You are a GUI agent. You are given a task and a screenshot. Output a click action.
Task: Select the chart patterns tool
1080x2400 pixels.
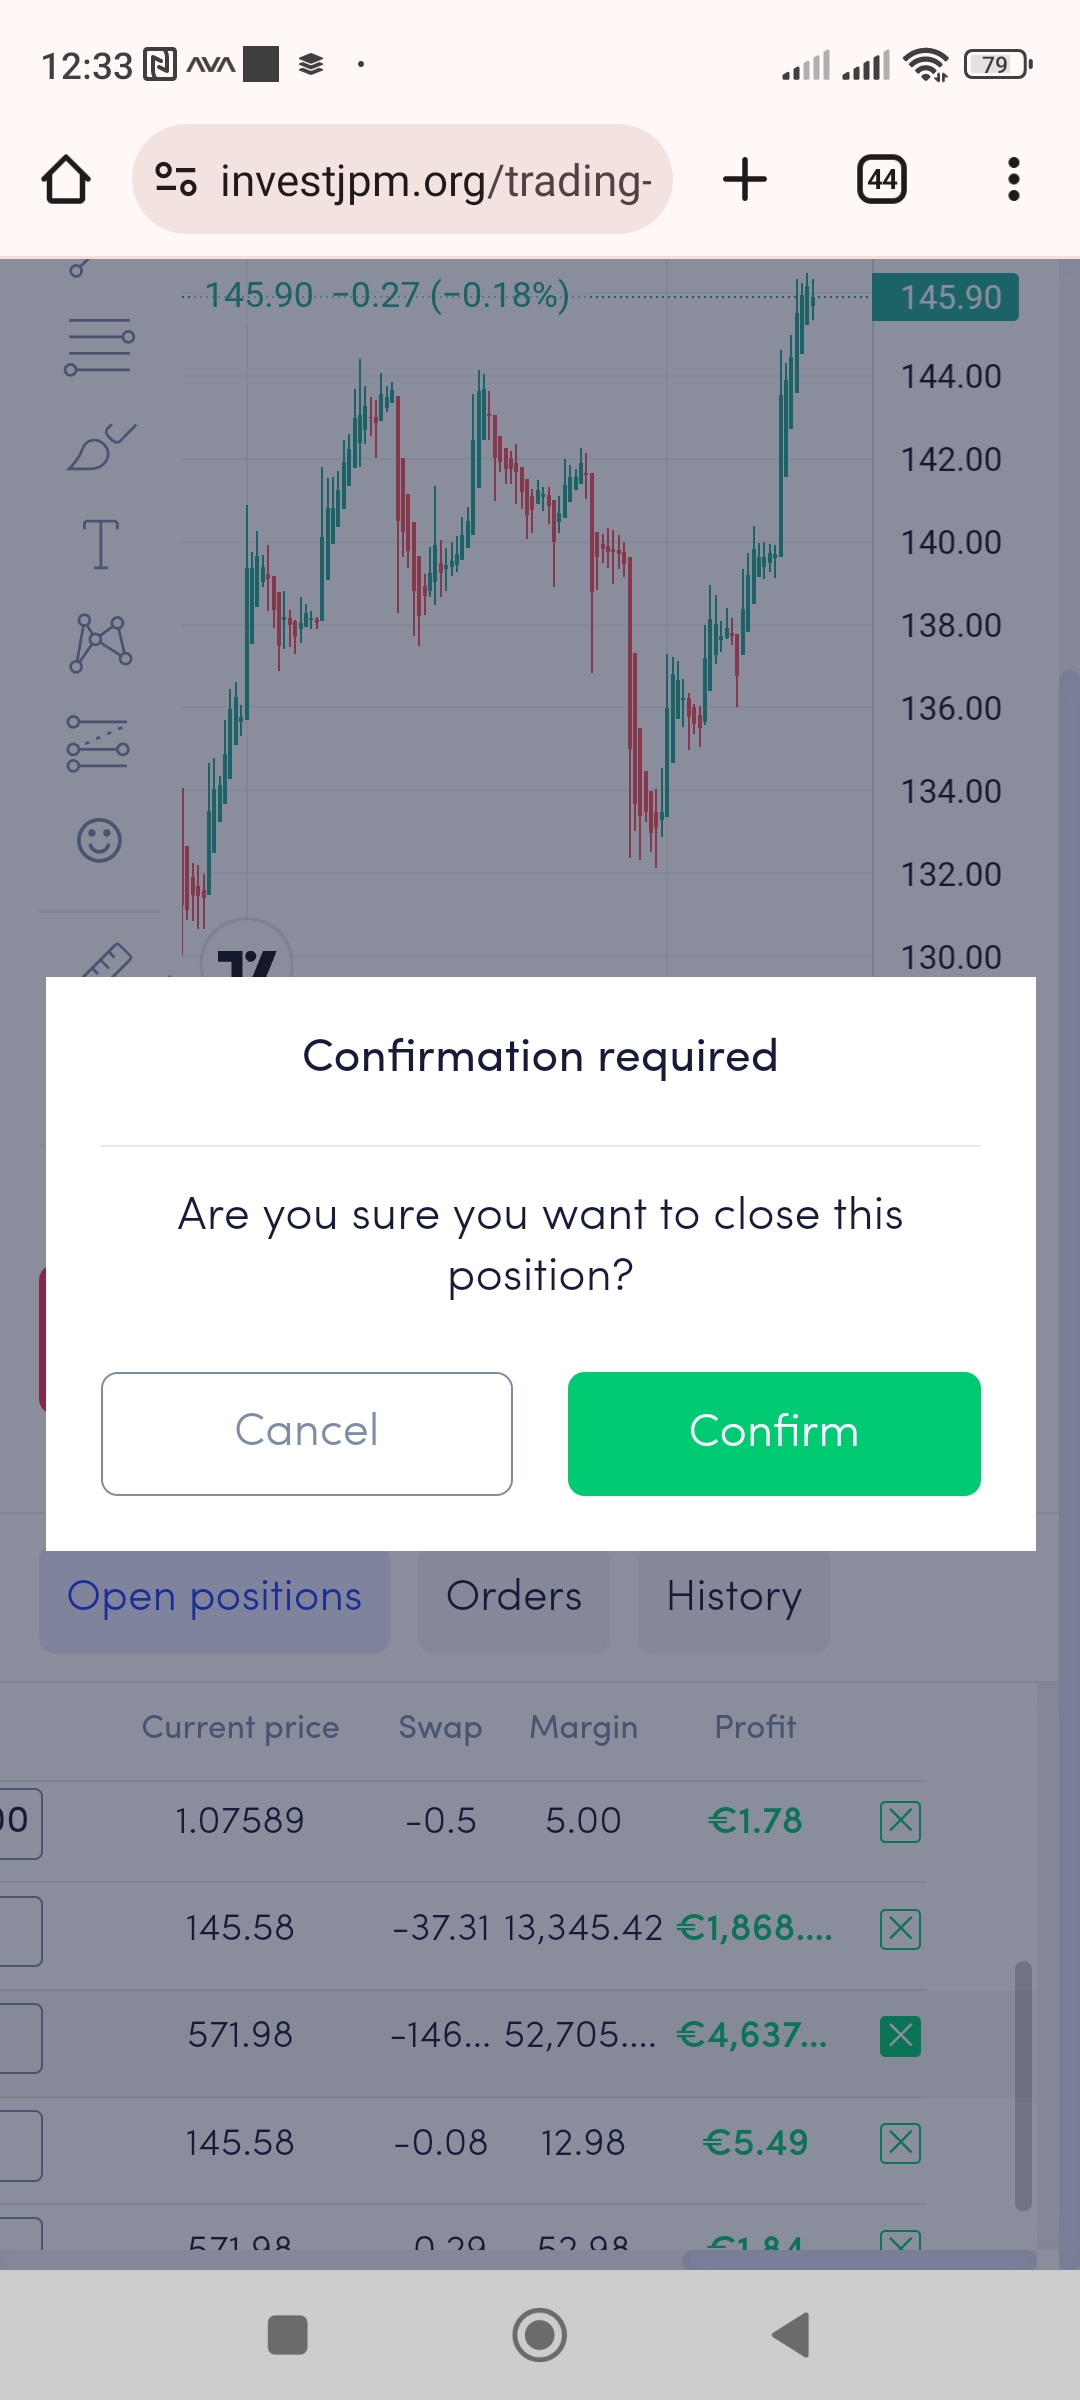point(99,642)
